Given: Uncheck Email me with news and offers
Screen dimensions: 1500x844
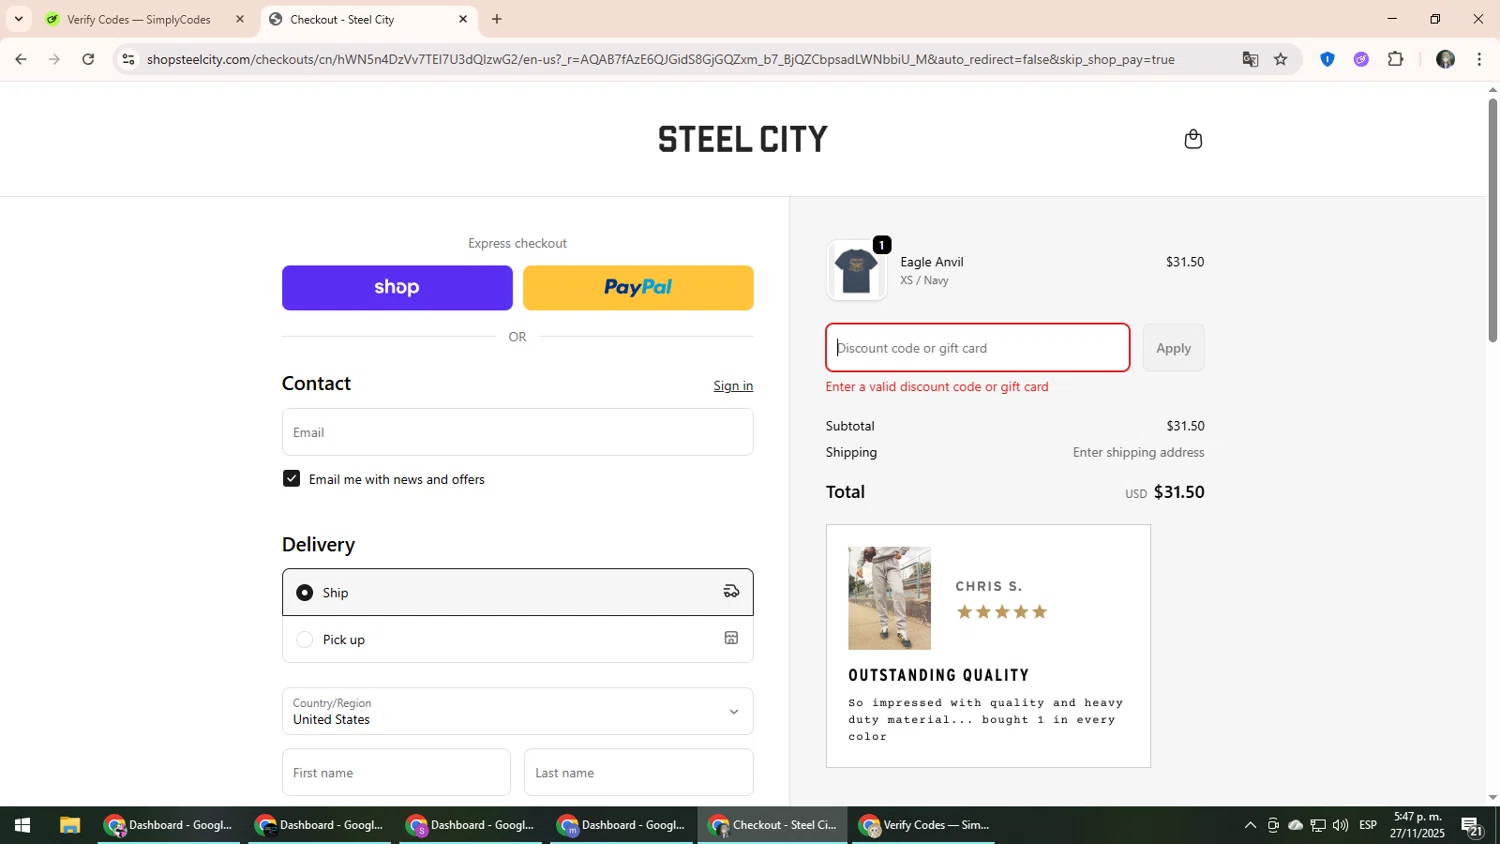Looking at the screenshot, I should pos(291,479).
